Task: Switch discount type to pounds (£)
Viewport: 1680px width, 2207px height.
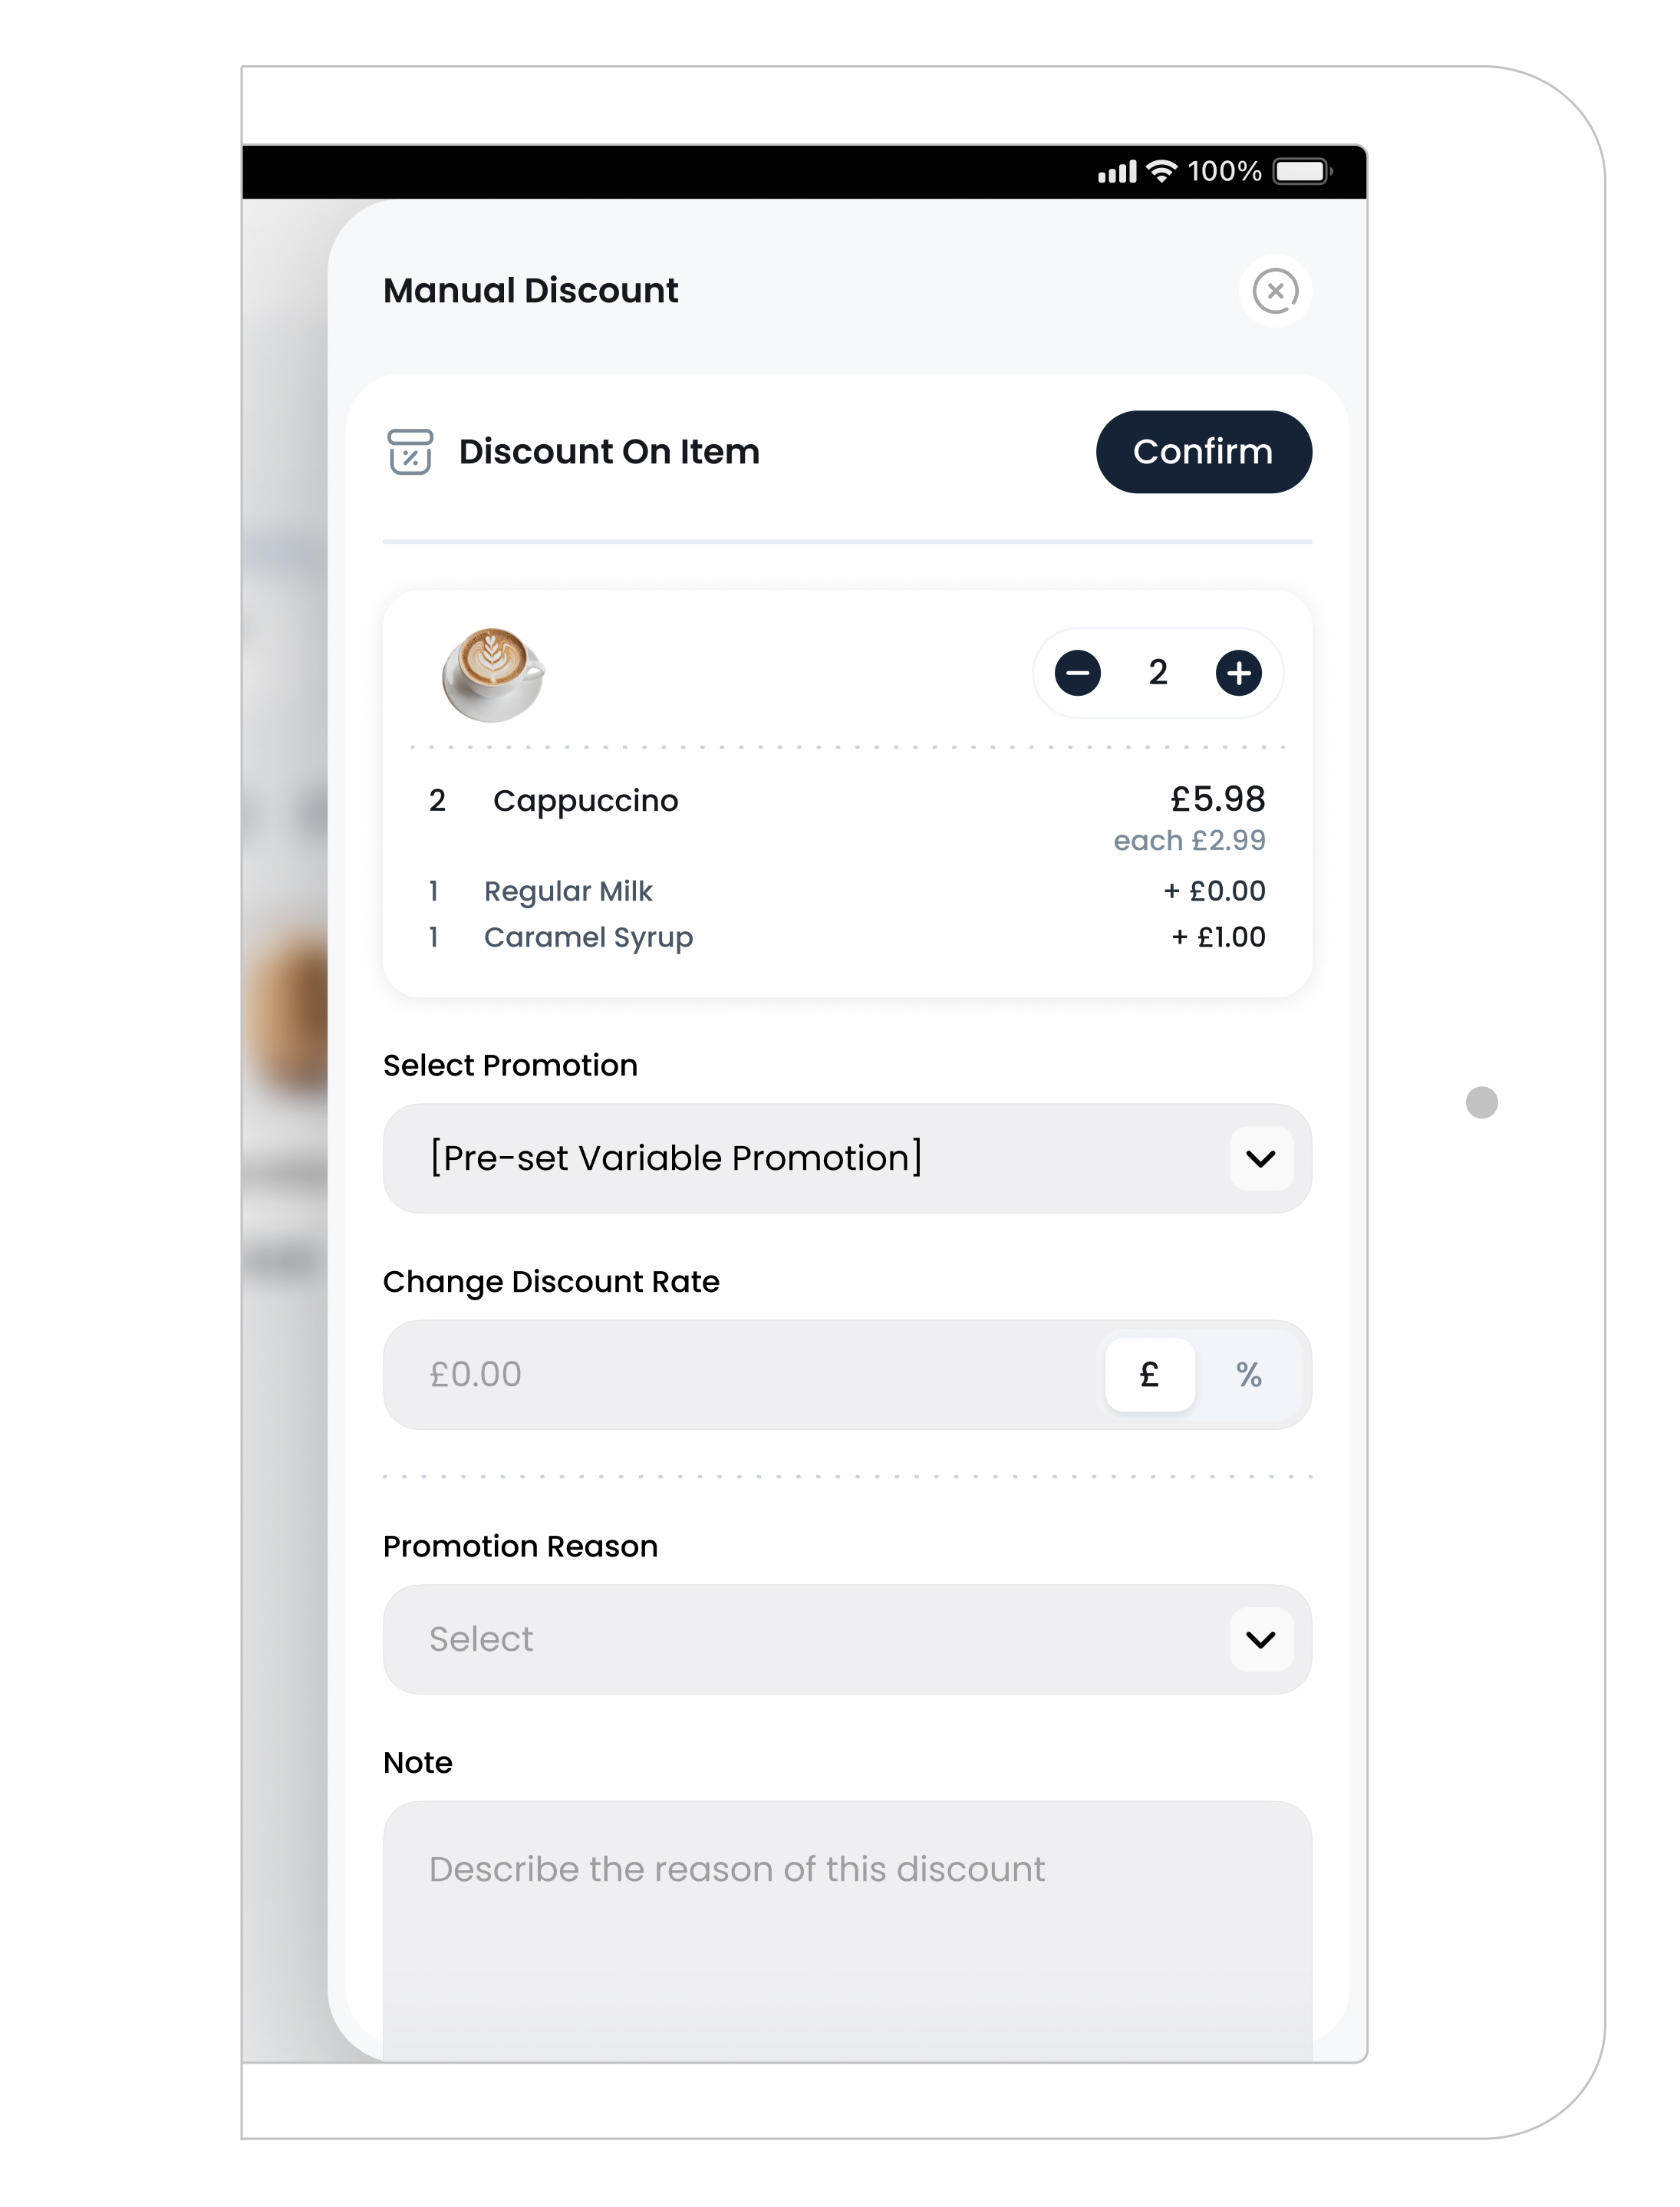Action: point(1148,1374)
